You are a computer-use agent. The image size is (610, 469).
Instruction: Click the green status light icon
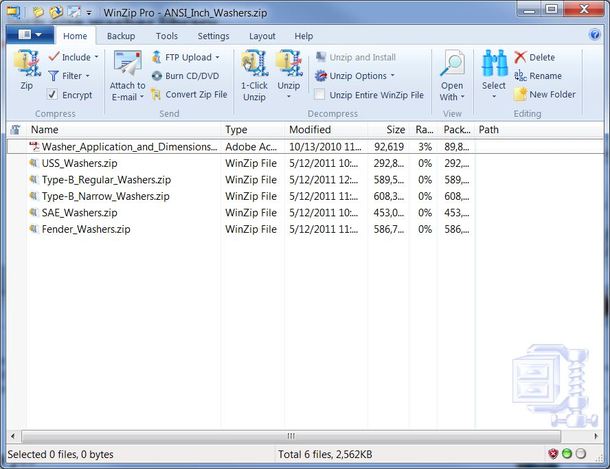(x=567, y=453)
